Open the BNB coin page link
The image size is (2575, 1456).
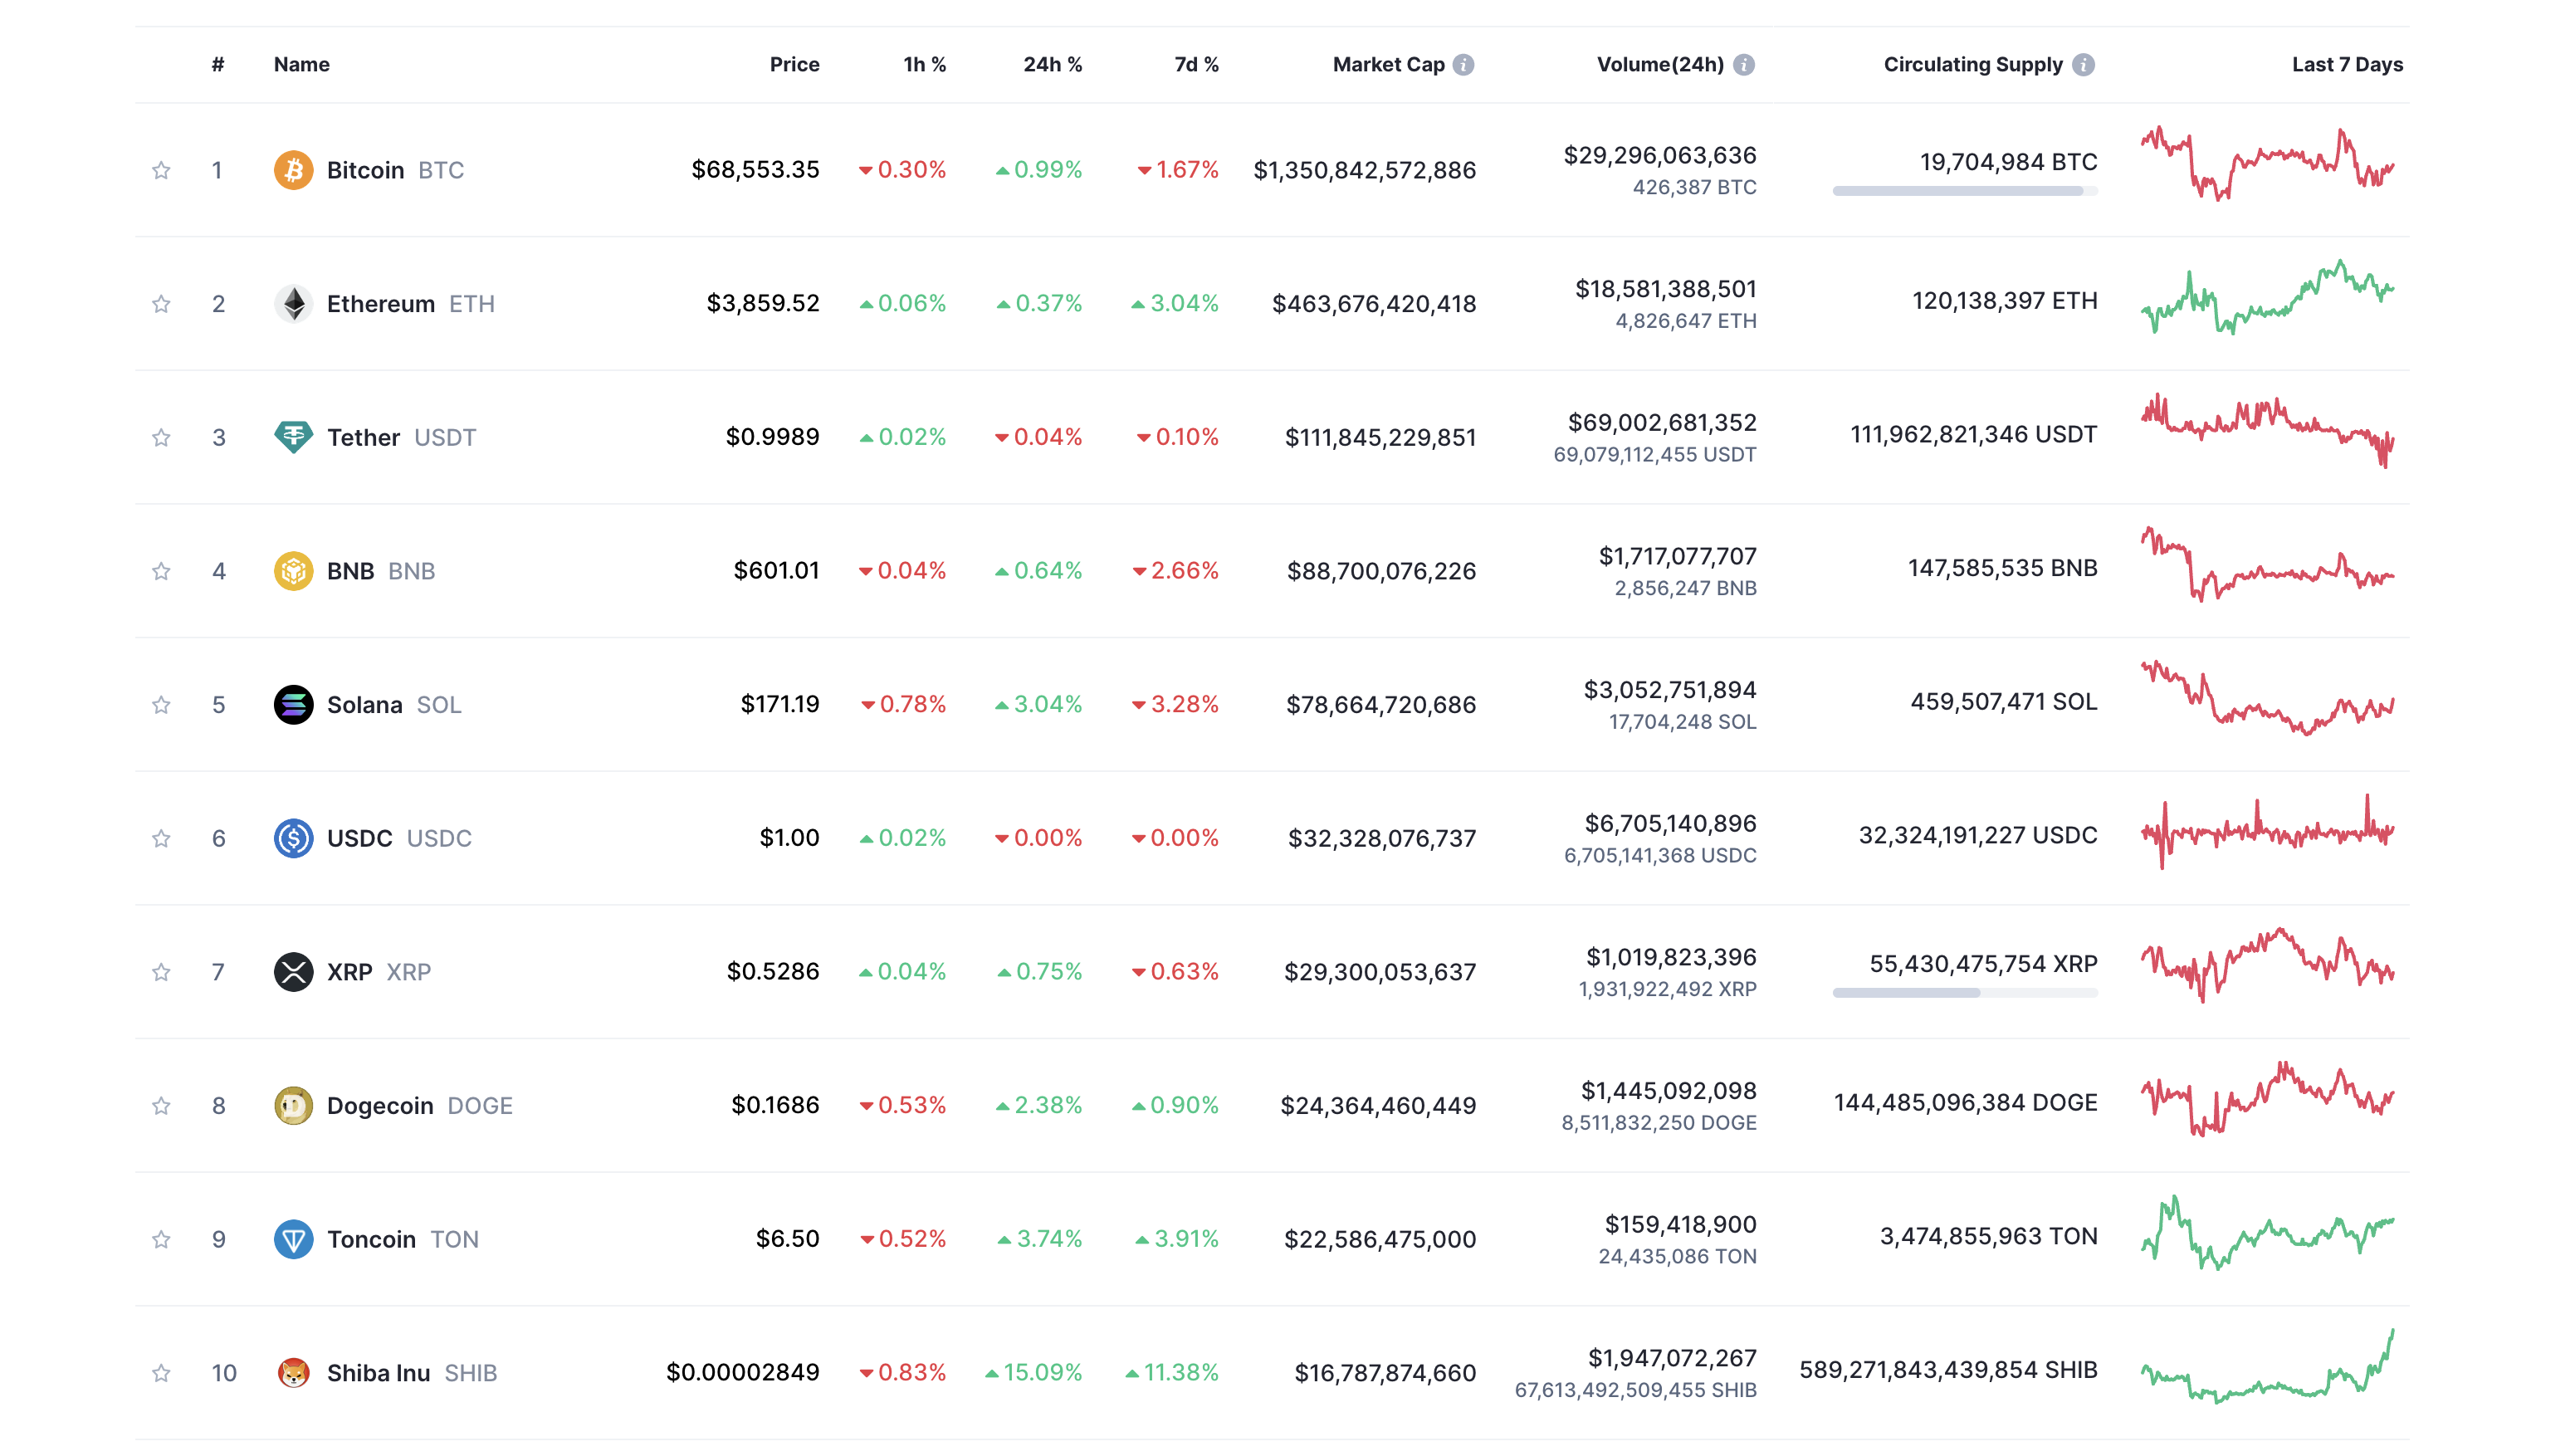[x=350, y=571]
